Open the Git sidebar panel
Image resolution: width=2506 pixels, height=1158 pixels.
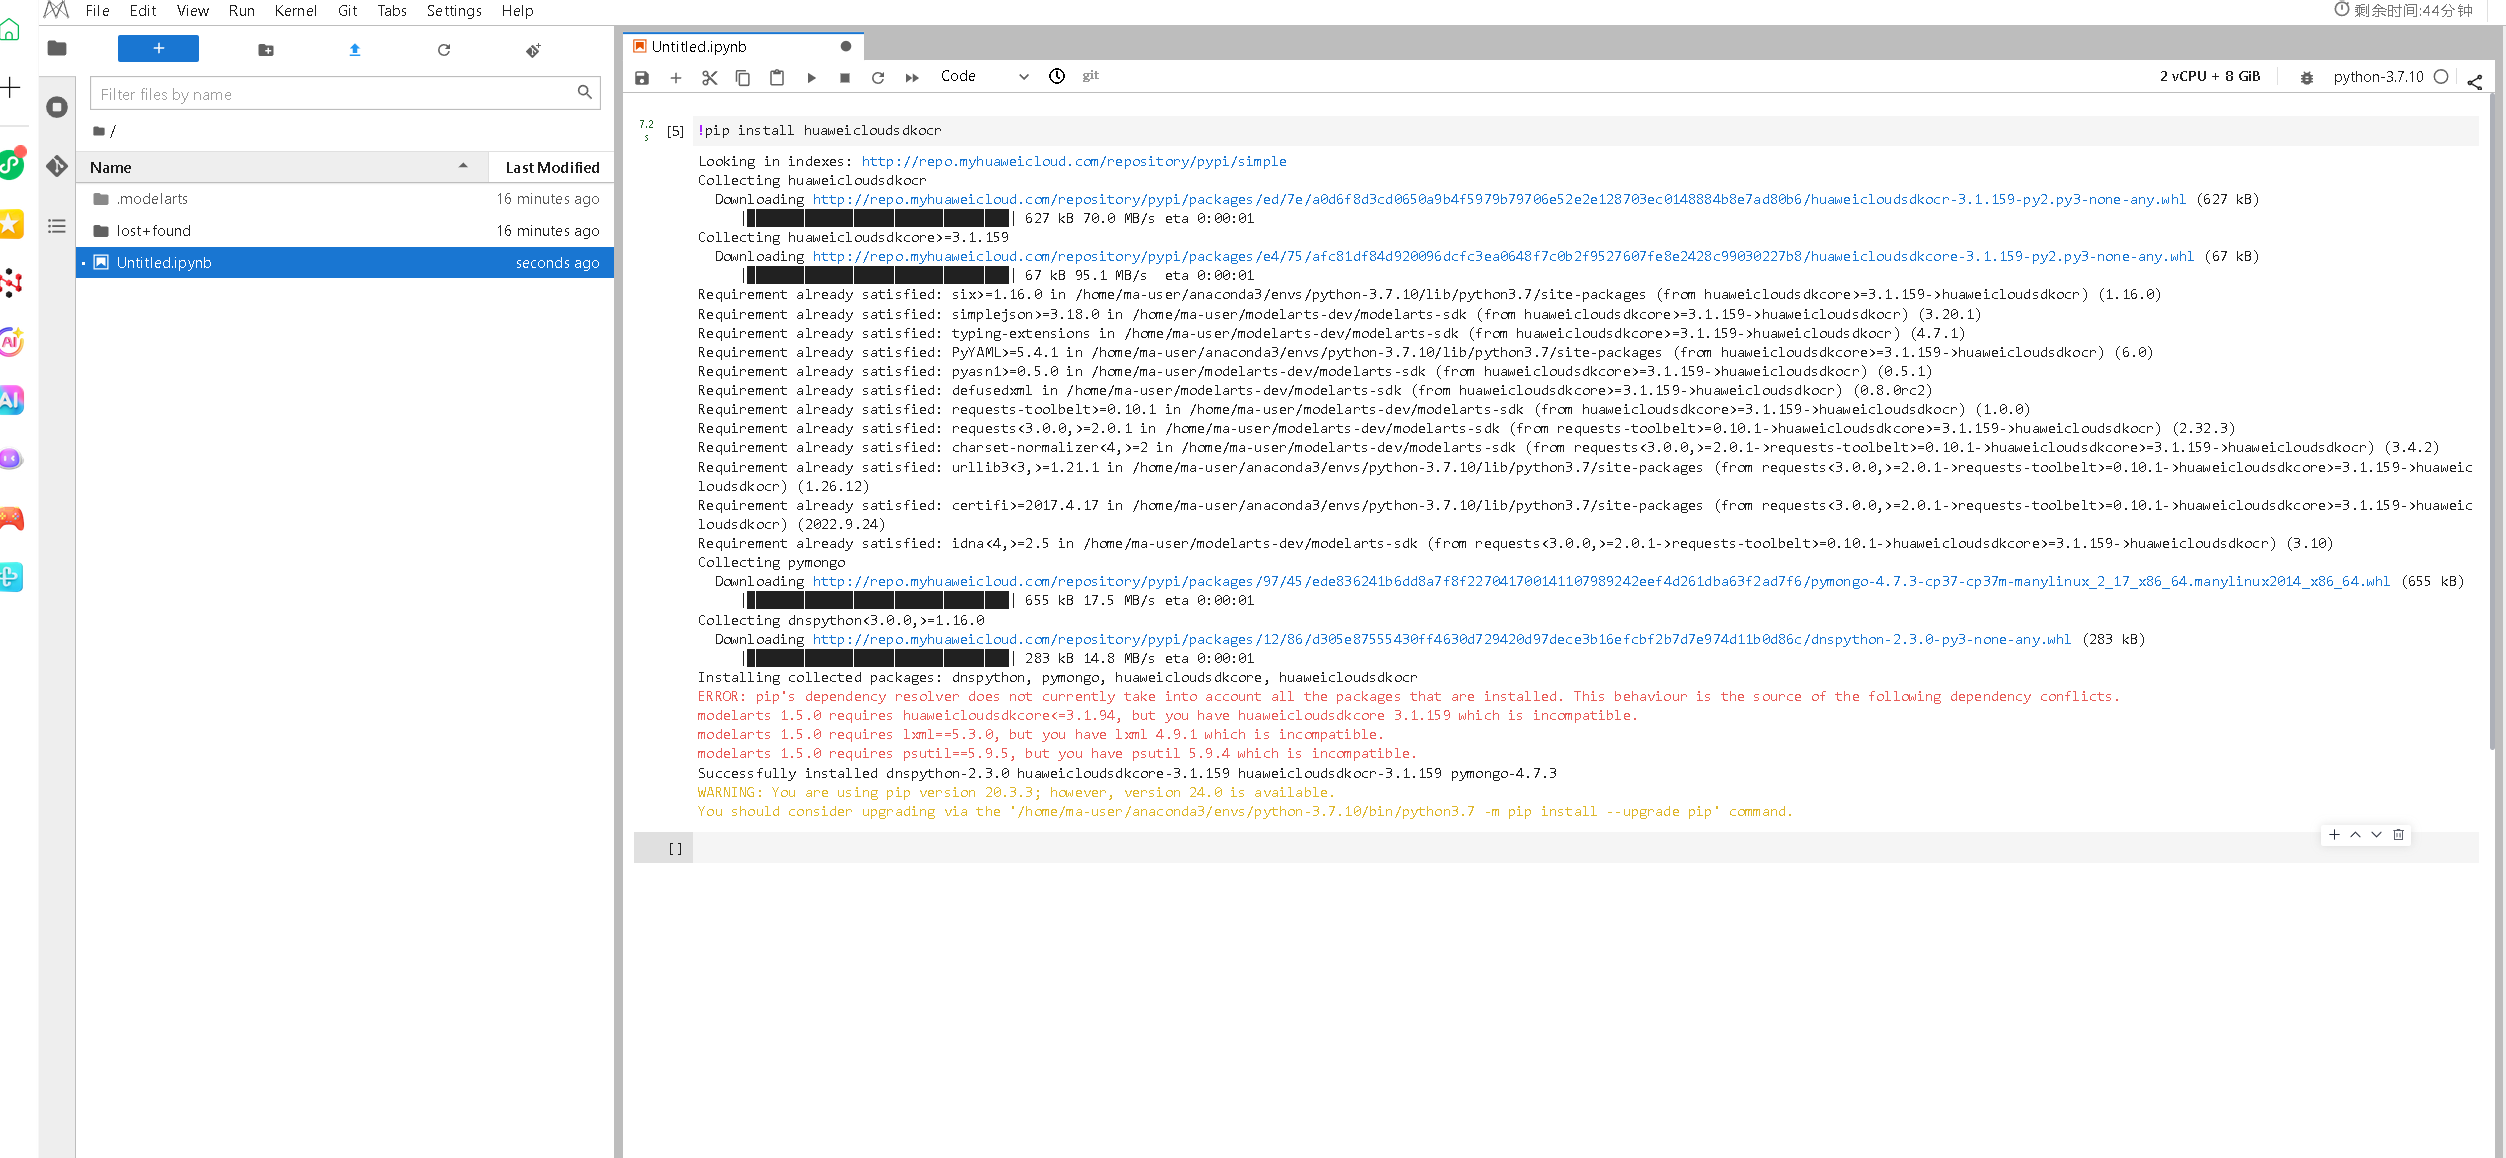pyautogui.click(x=57, y=166)
